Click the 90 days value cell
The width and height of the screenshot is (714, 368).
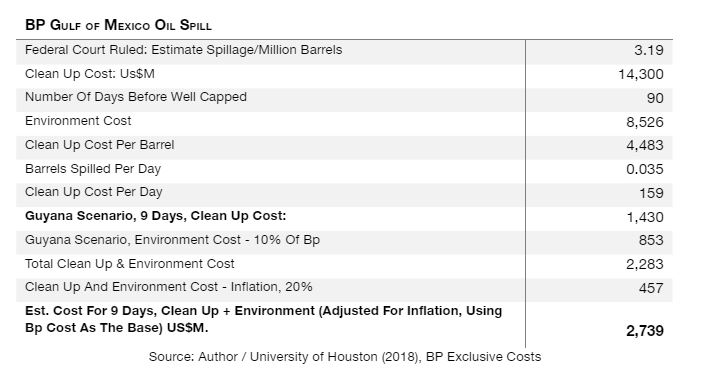[x=655, y=98]
